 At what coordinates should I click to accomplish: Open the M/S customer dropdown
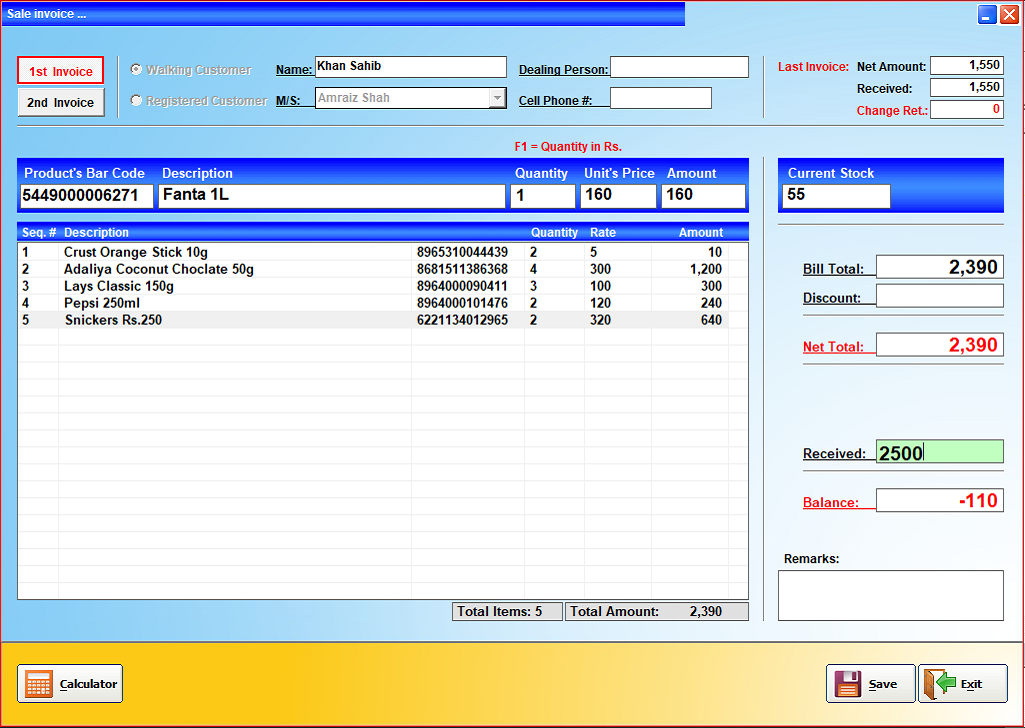(497, 98)
